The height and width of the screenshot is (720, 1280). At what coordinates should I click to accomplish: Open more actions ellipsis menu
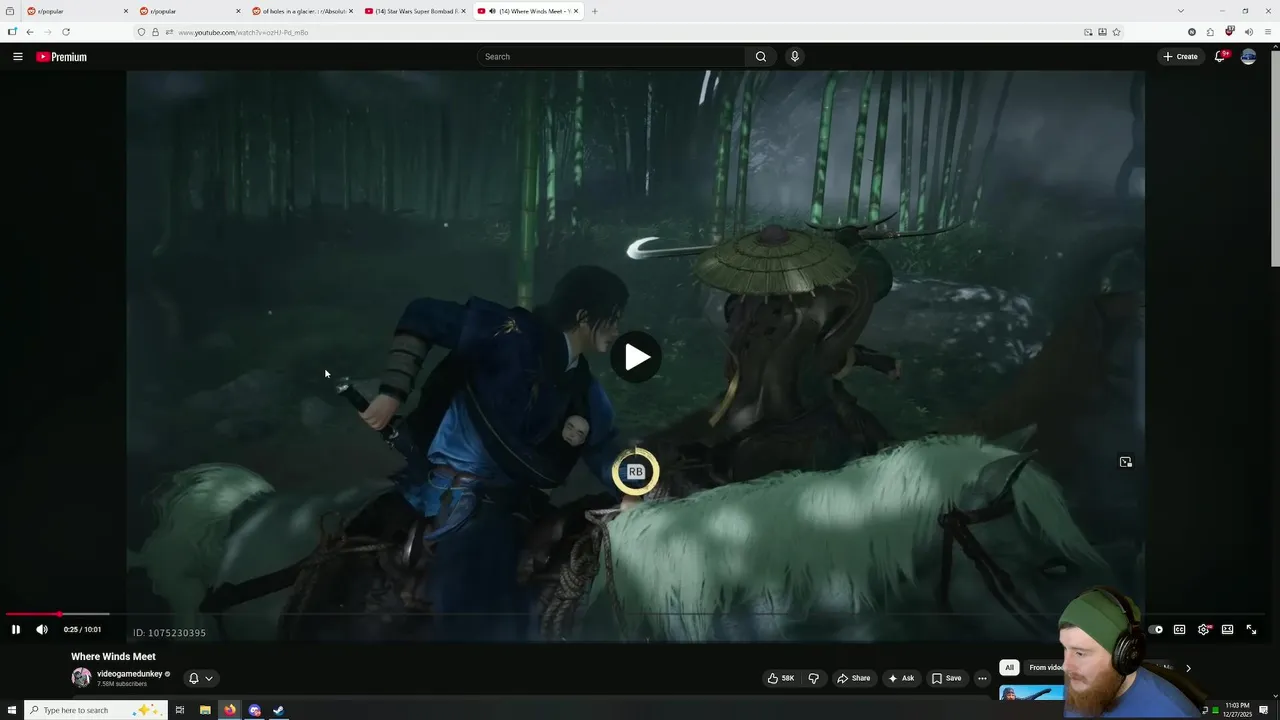pyautogui.click(x=982, y=678)
